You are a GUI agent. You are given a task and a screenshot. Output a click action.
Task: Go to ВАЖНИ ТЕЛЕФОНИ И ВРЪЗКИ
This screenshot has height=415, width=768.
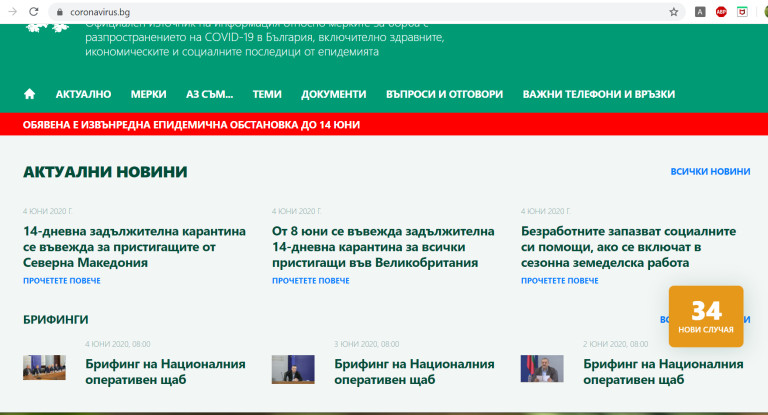tap(598, 94)
